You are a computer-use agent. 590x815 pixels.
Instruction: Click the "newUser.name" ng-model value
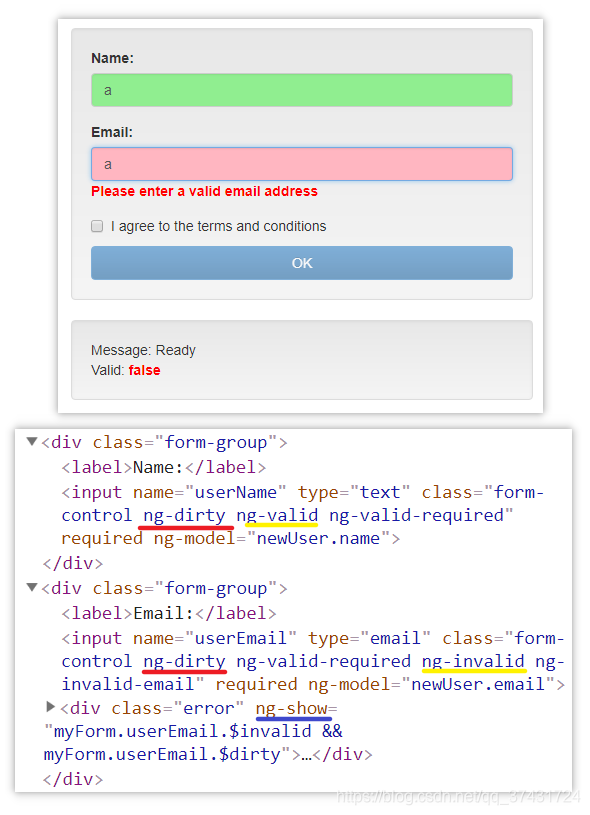(318, 538)
